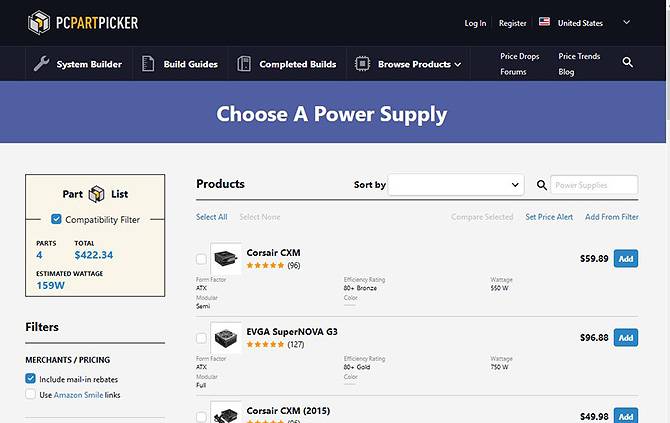Click the $96.88 price
Screen dimensions: 670x423
tap(594, 338)
